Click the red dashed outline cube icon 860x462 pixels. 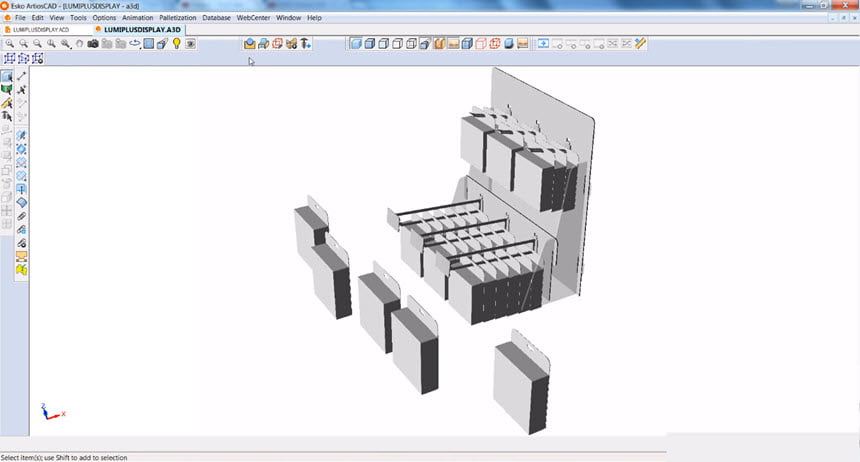481,43
